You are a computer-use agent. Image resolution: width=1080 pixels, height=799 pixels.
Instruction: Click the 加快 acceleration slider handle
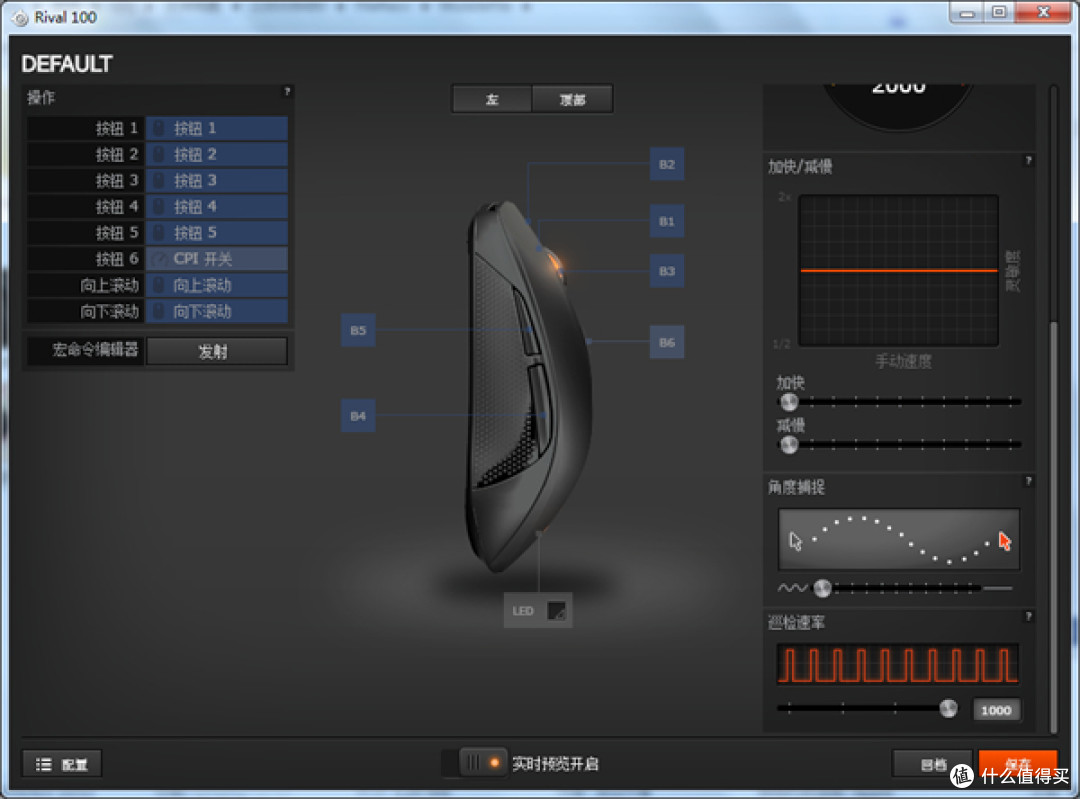789,402
